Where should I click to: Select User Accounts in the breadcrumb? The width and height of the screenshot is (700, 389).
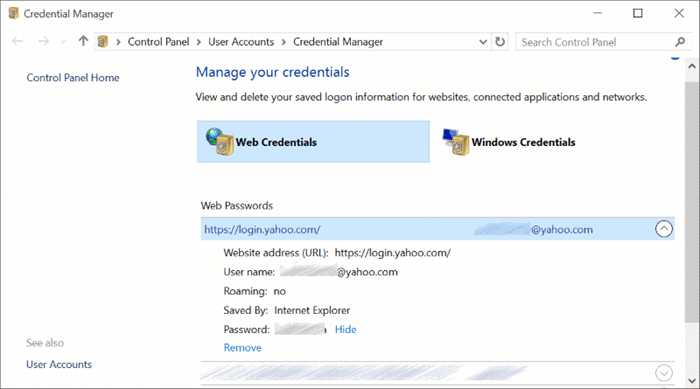coord(241,42)
